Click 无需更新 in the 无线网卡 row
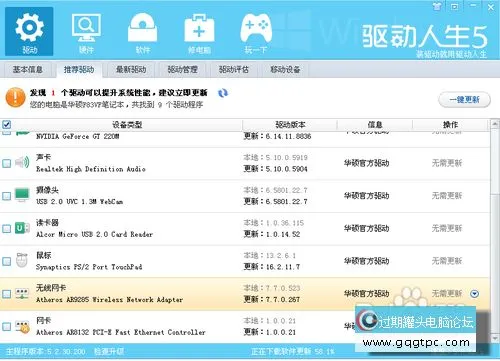The width and height of the screenshot is (500, 361). 447,294
